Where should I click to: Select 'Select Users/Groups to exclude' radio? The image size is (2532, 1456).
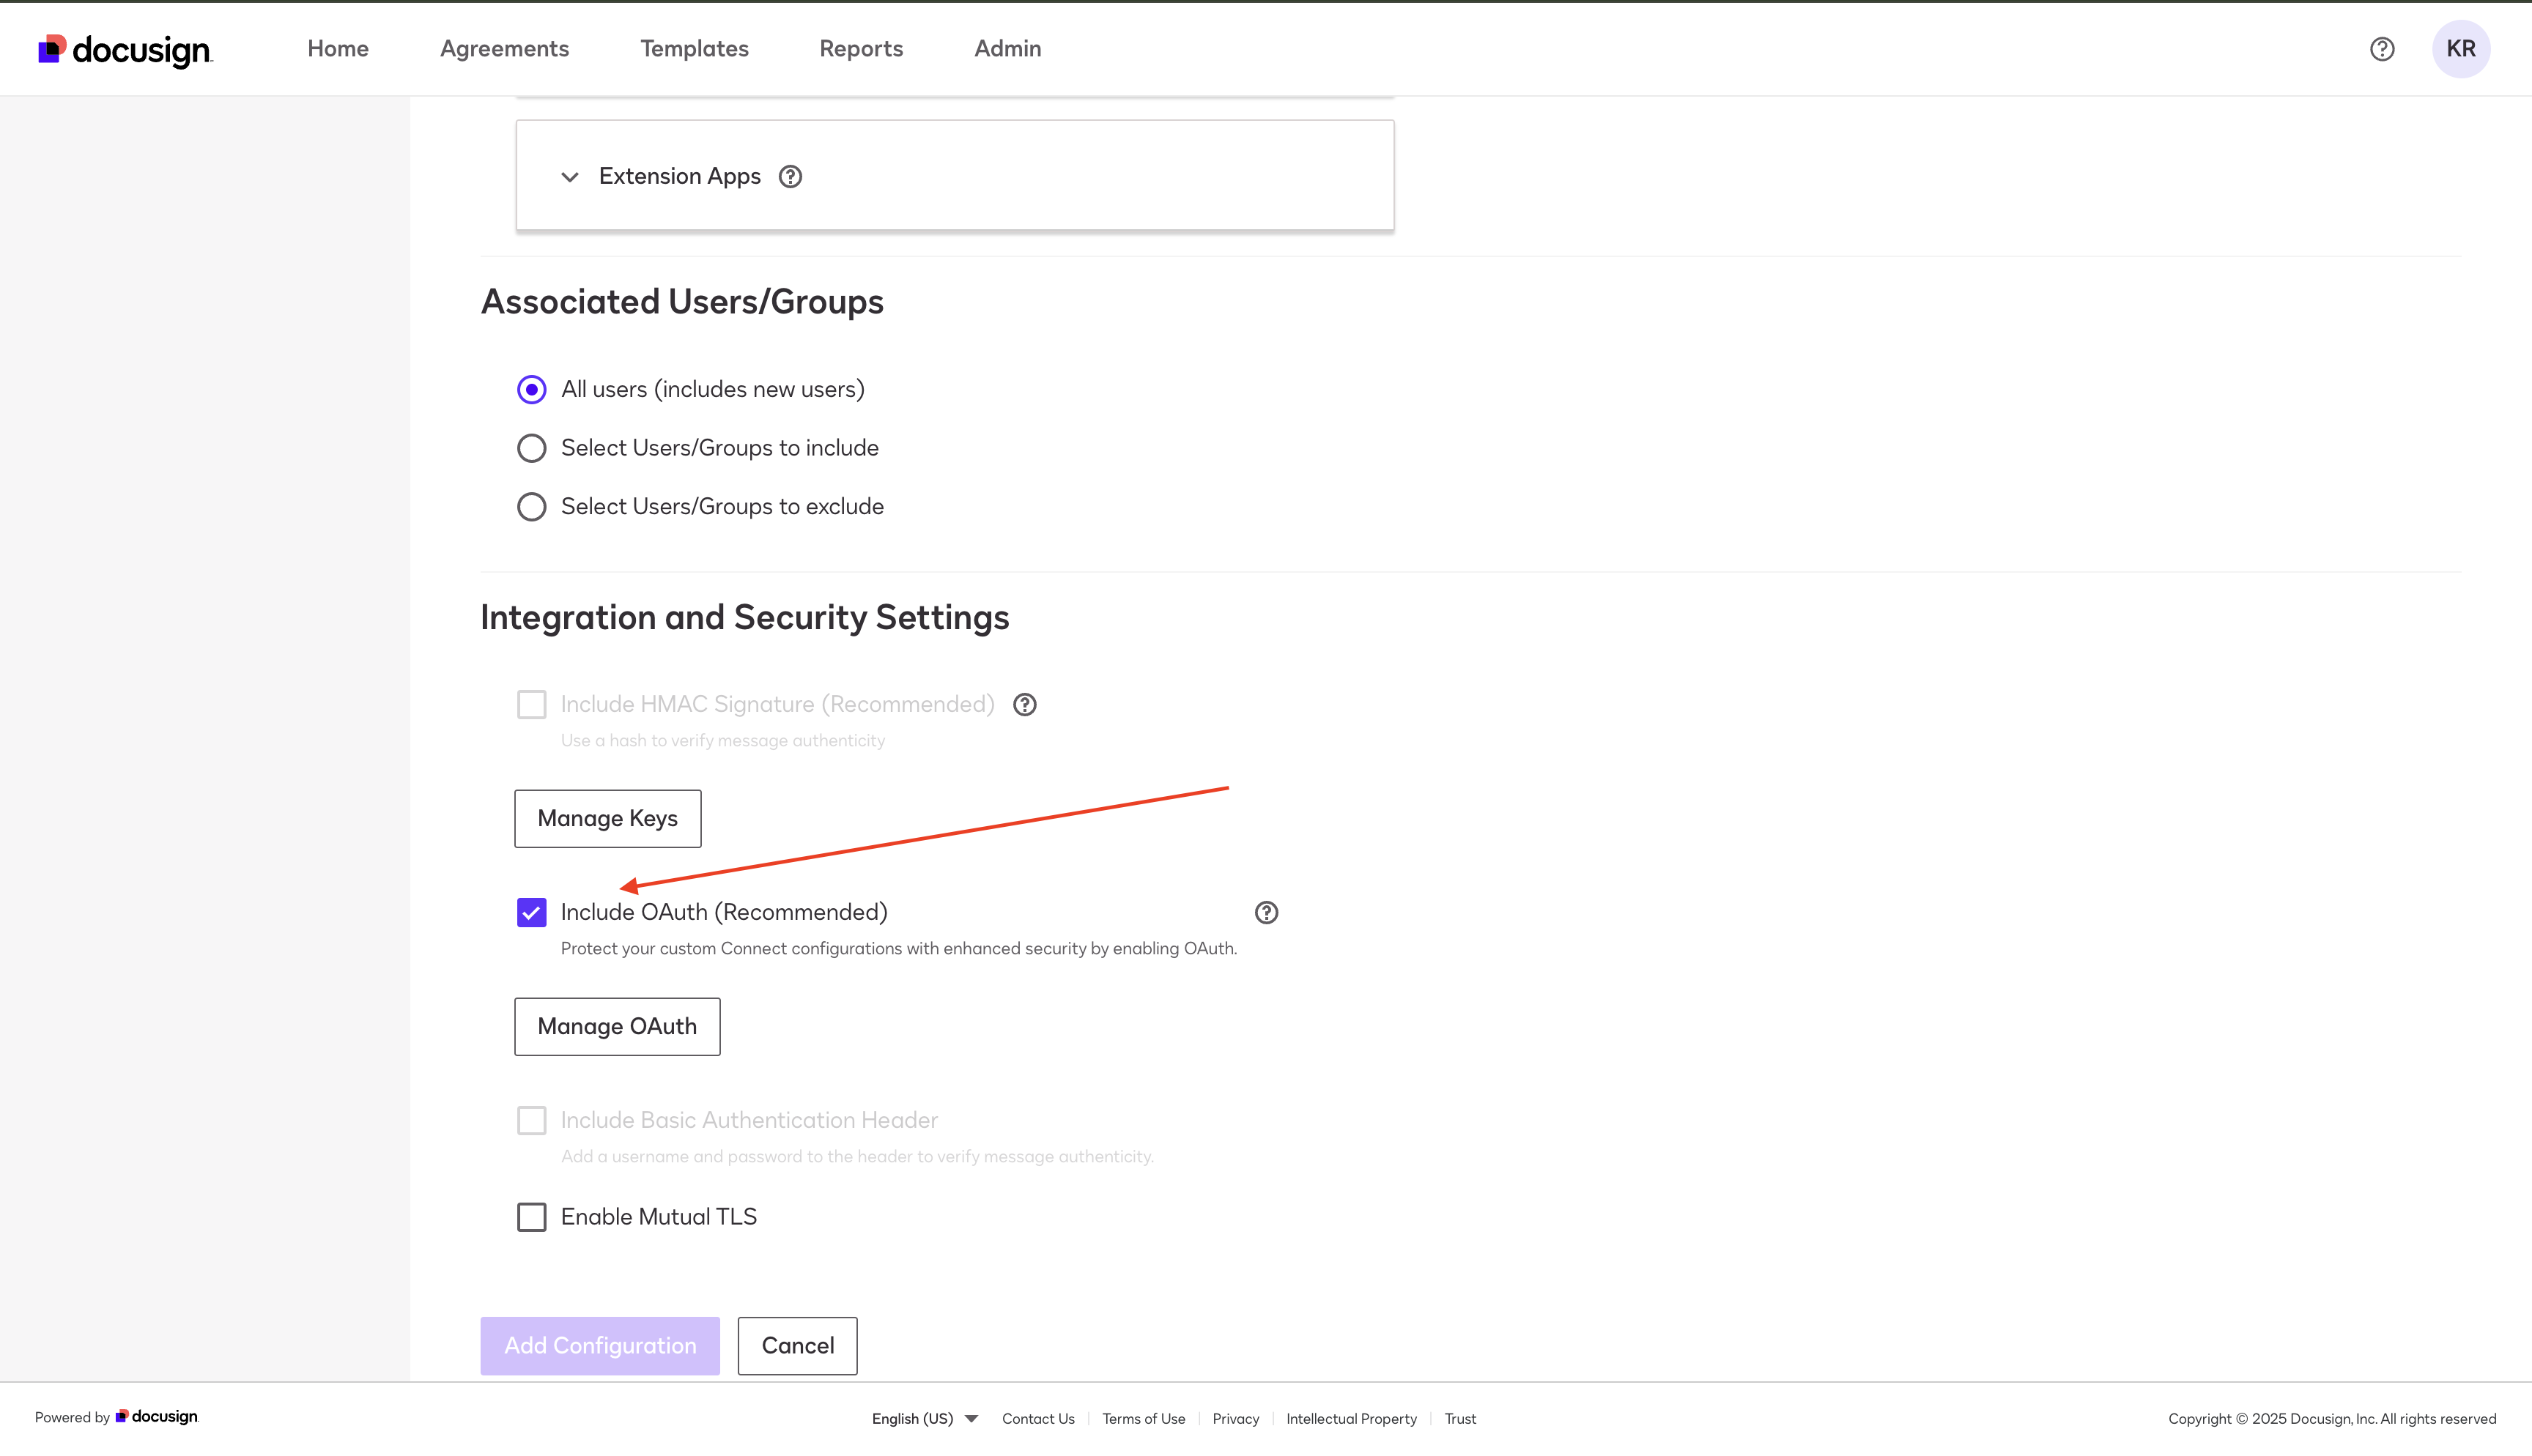pyautogui.click(x=532, y=507)
